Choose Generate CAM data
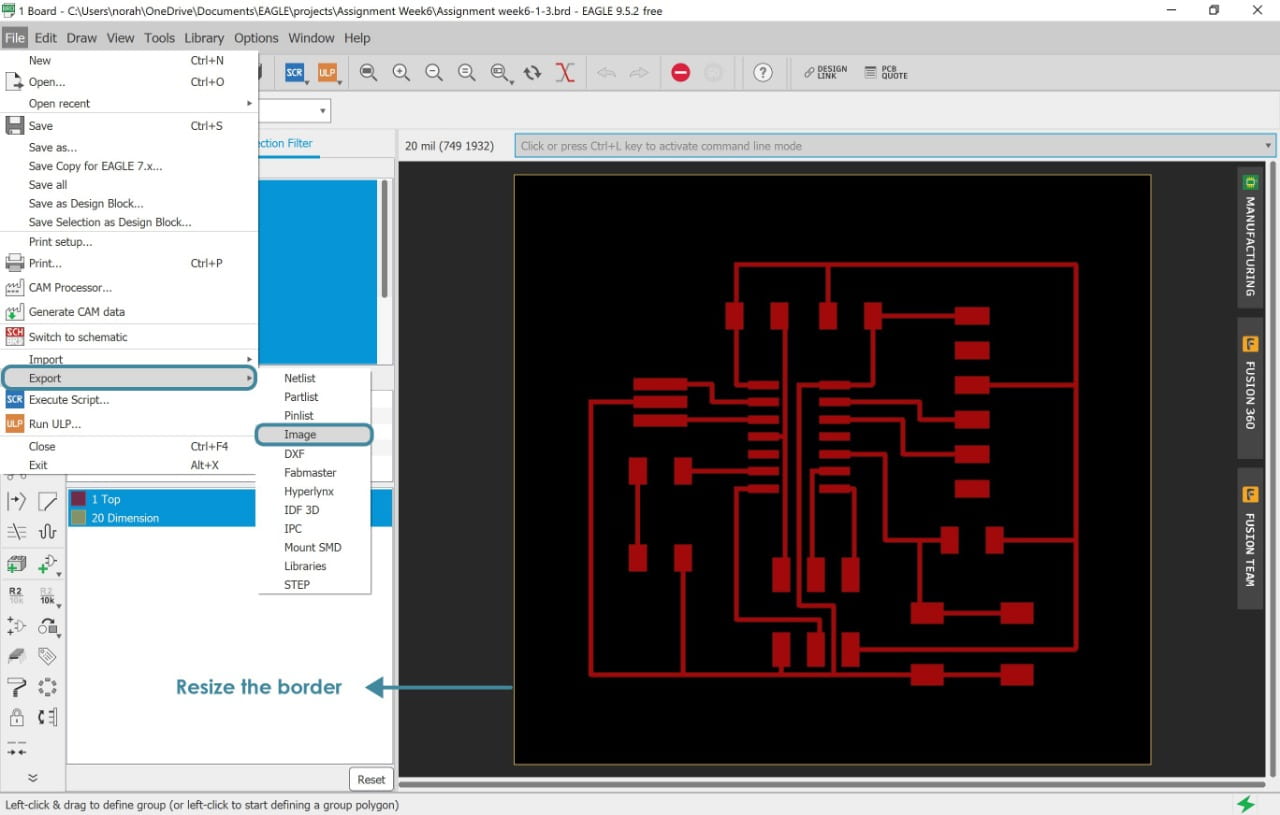 [129, 312]
